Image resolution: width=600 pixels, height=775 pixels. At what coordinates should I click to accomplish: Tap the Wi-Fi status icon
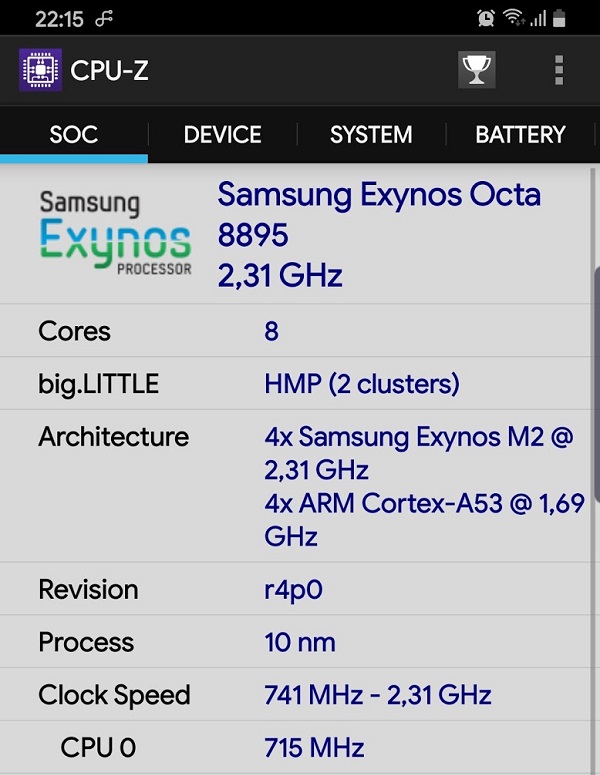pyautogui.click(x=513, y=18)
